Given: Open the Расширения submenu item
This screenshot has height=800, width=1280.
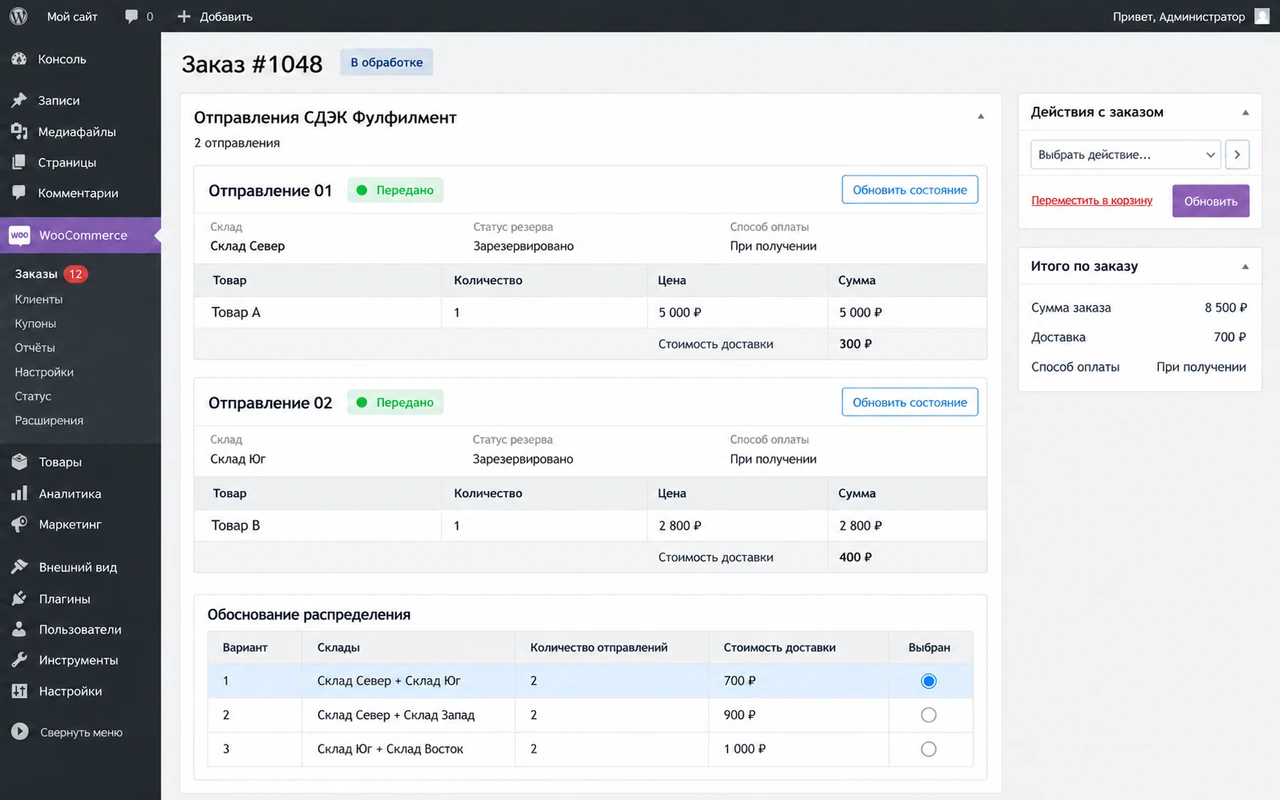Looking at the screenshot, I should pos(49,420).
